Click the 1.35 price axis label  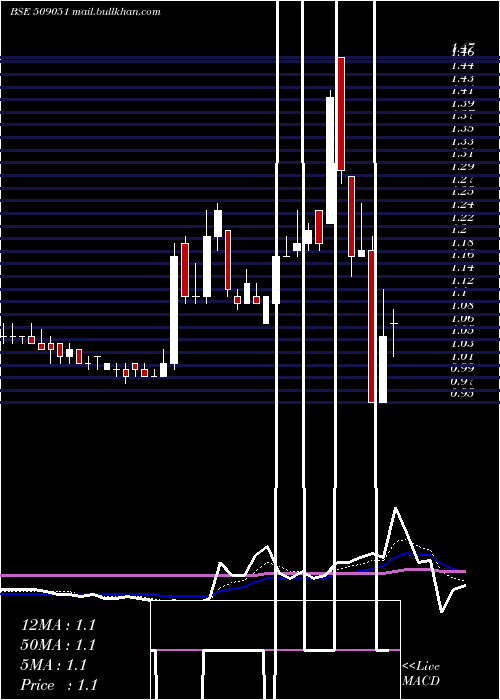pos(463,129)
